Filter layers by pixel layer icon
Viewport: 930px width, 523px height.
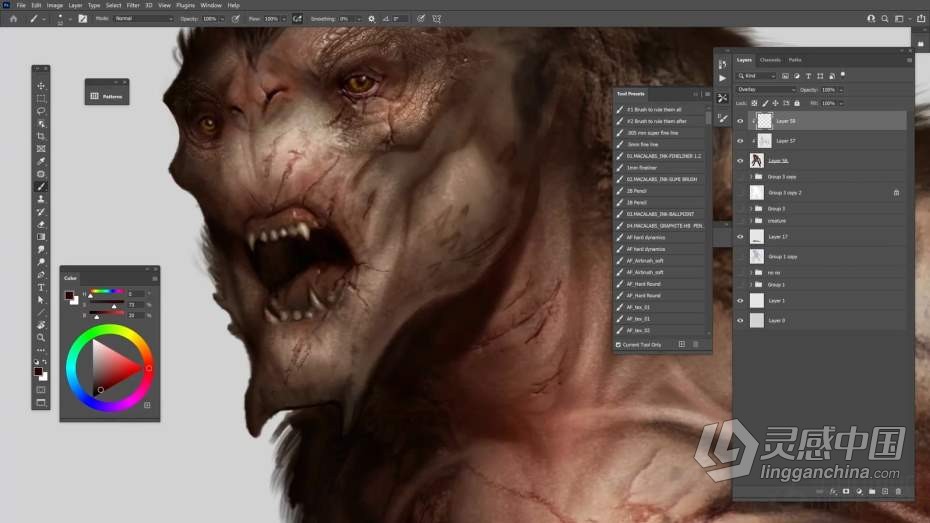click(785, 76)
